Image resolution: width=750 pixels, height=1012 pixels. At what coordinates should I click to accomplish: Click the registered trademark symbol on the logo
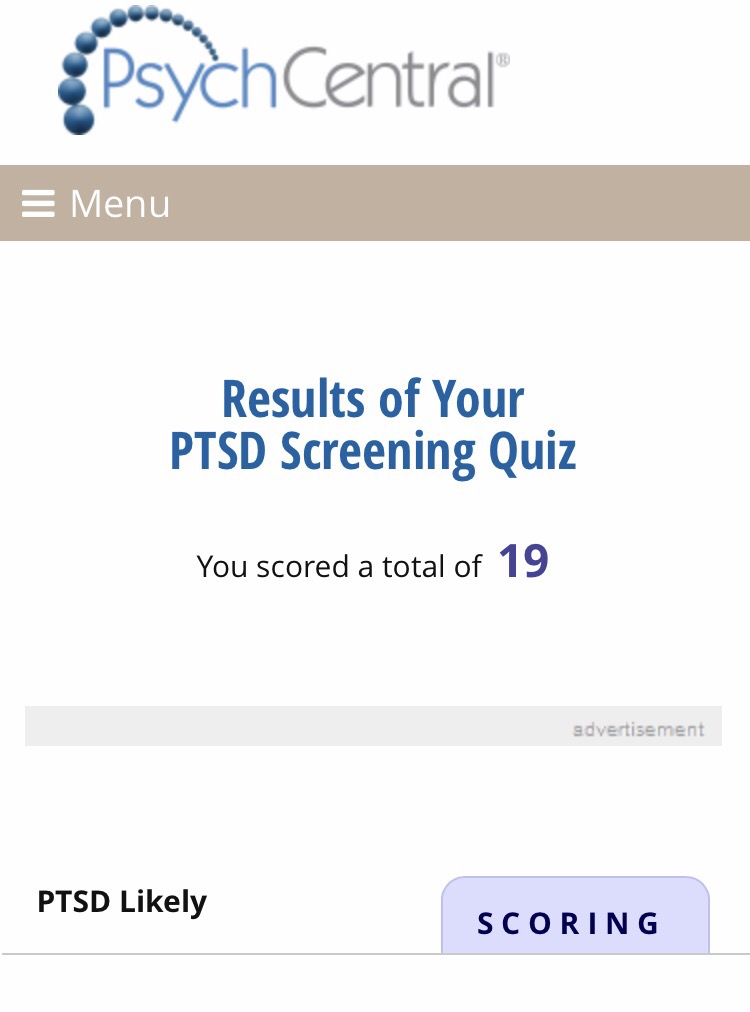pos(502,61)
